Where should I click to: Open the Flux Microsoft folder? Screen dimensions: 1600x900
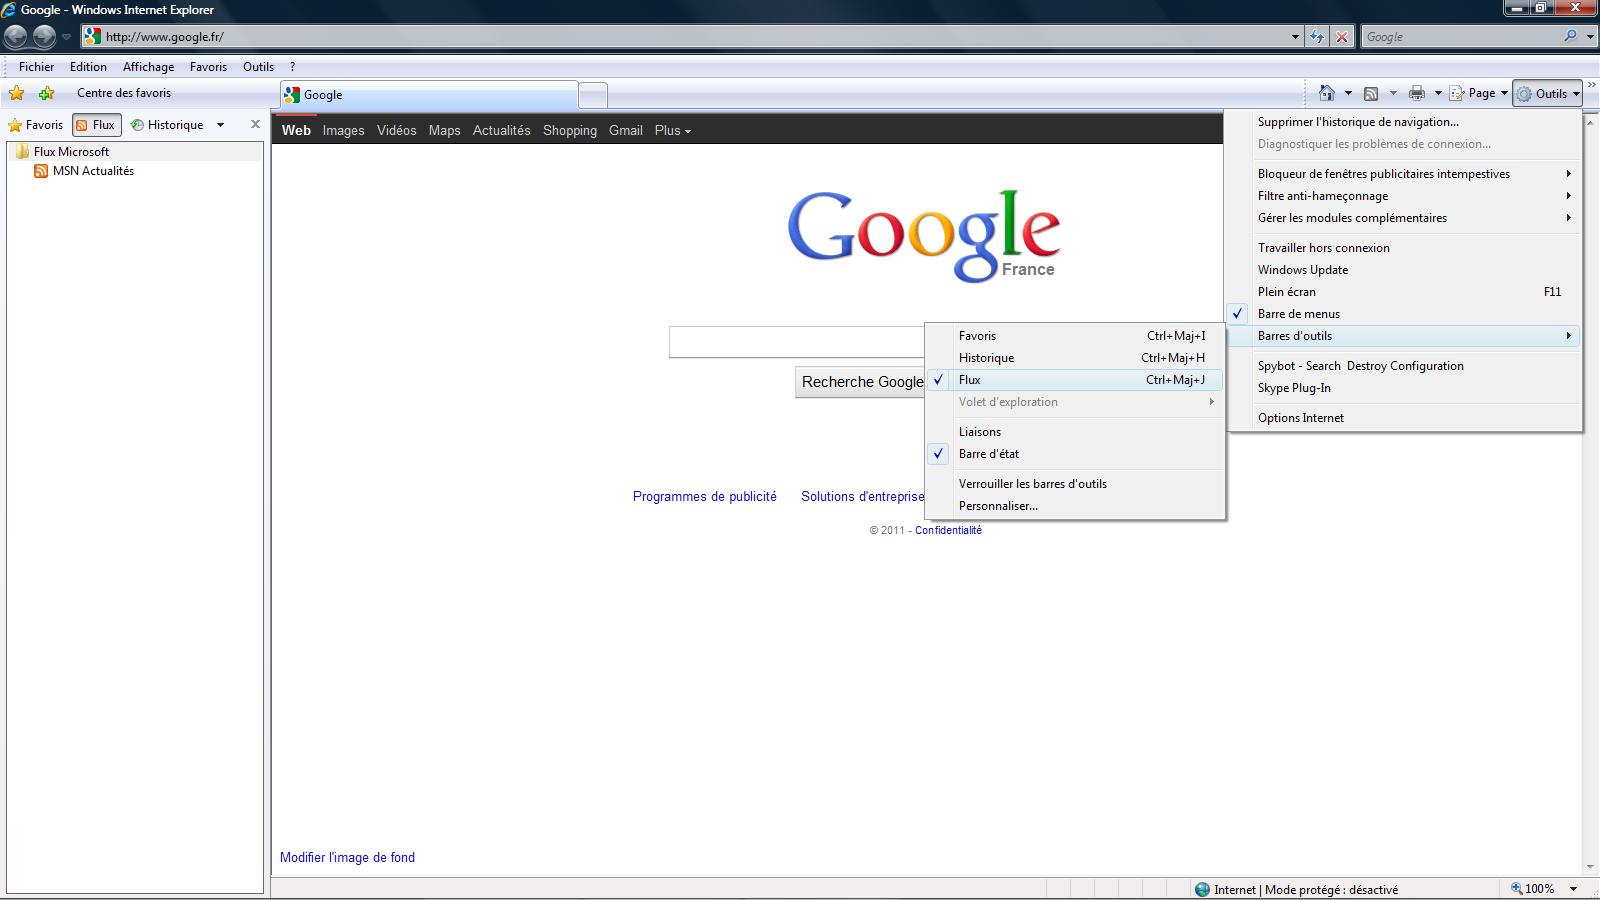62,152
